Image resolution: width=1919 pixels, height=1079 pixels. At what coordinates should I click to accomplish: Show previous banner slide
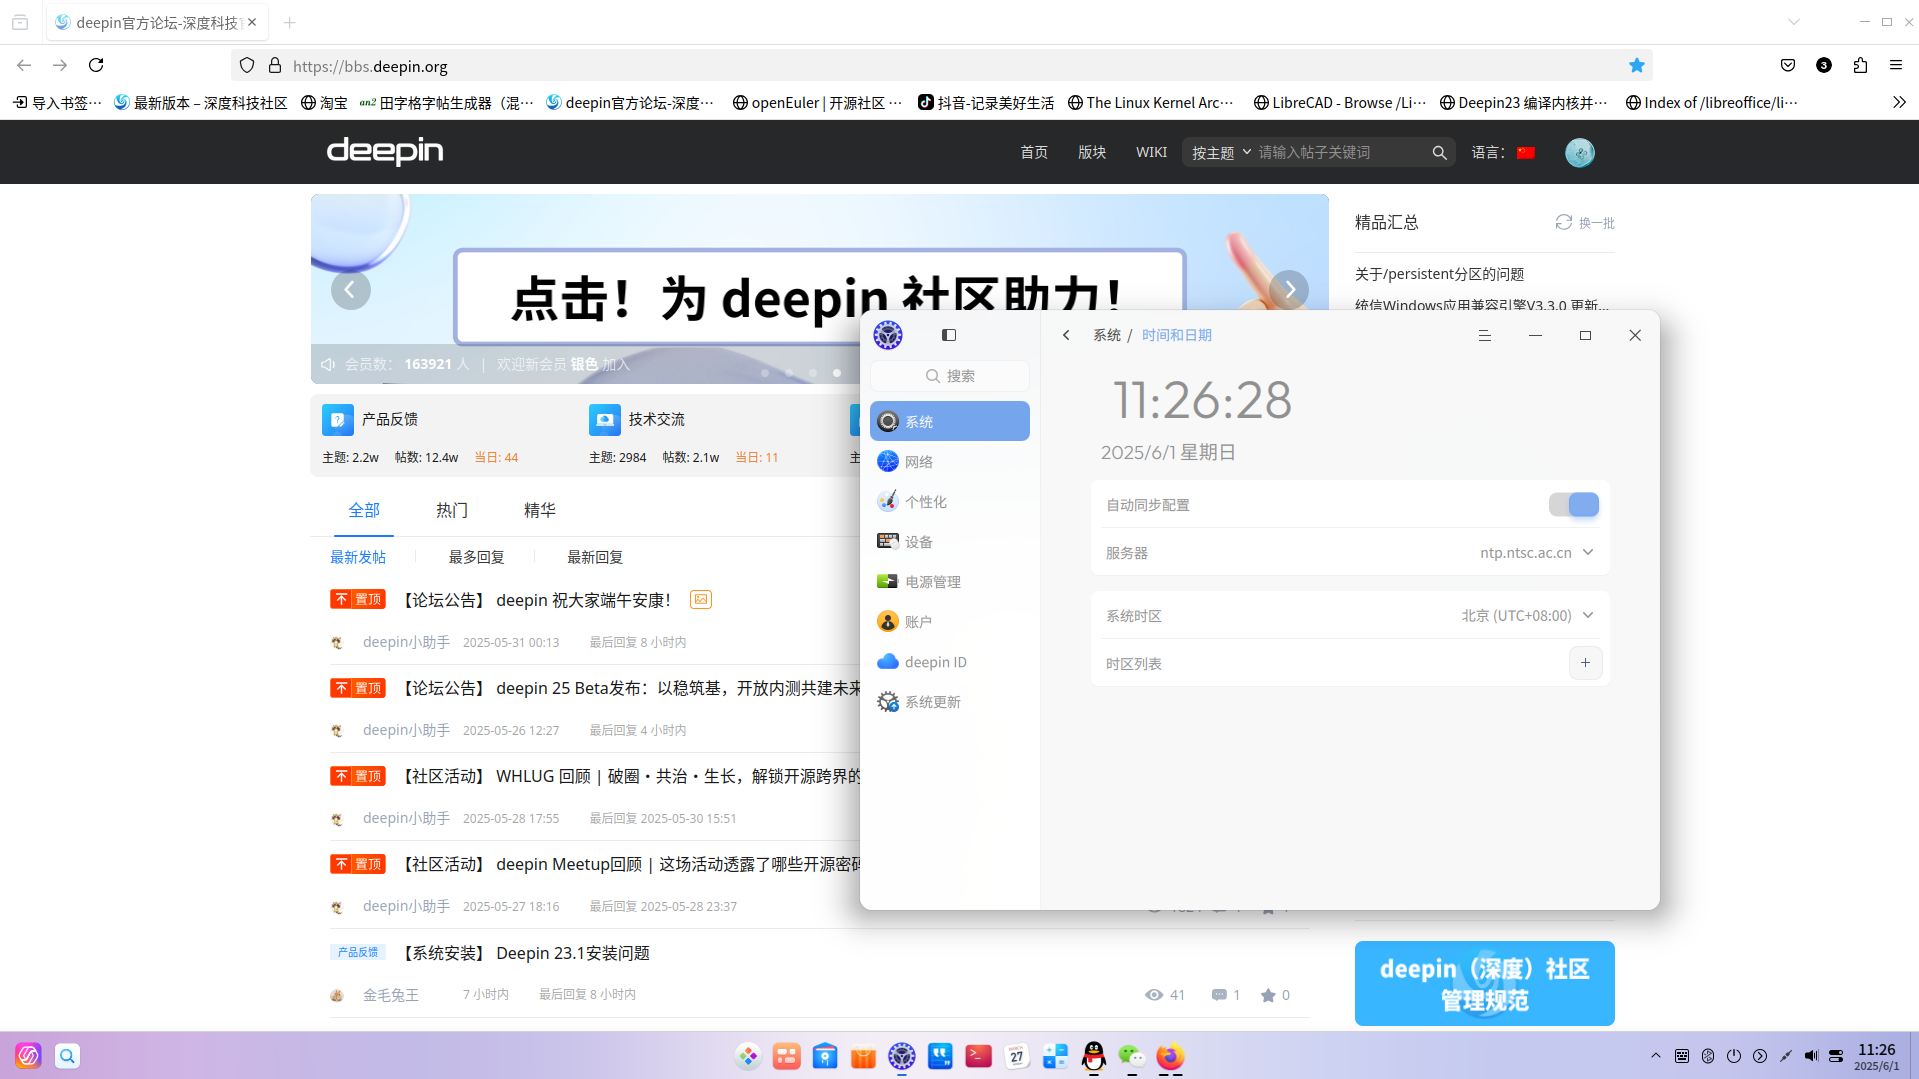click(x=350, y=290)
